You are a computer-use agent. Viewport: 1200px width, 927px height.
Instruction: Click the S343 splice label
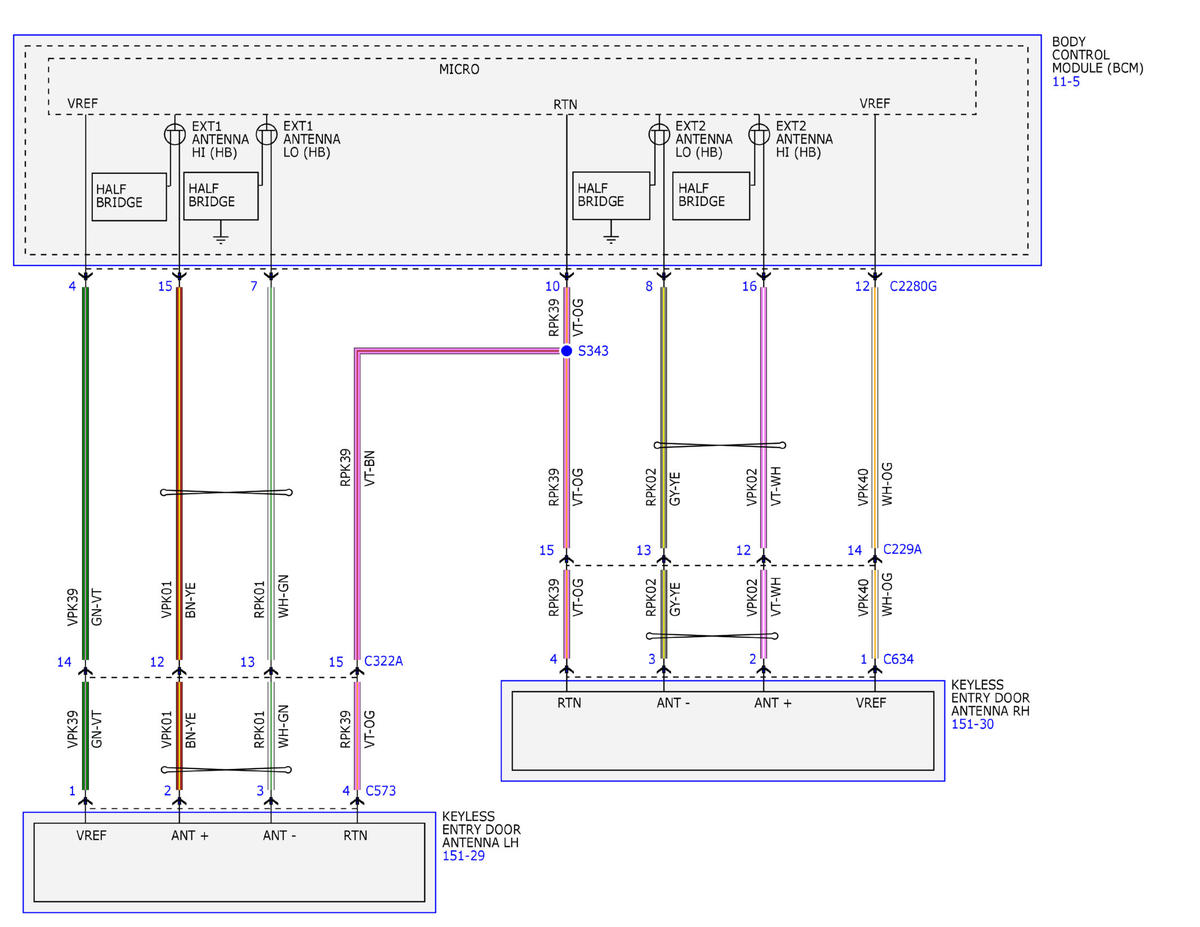coord(593,351)
